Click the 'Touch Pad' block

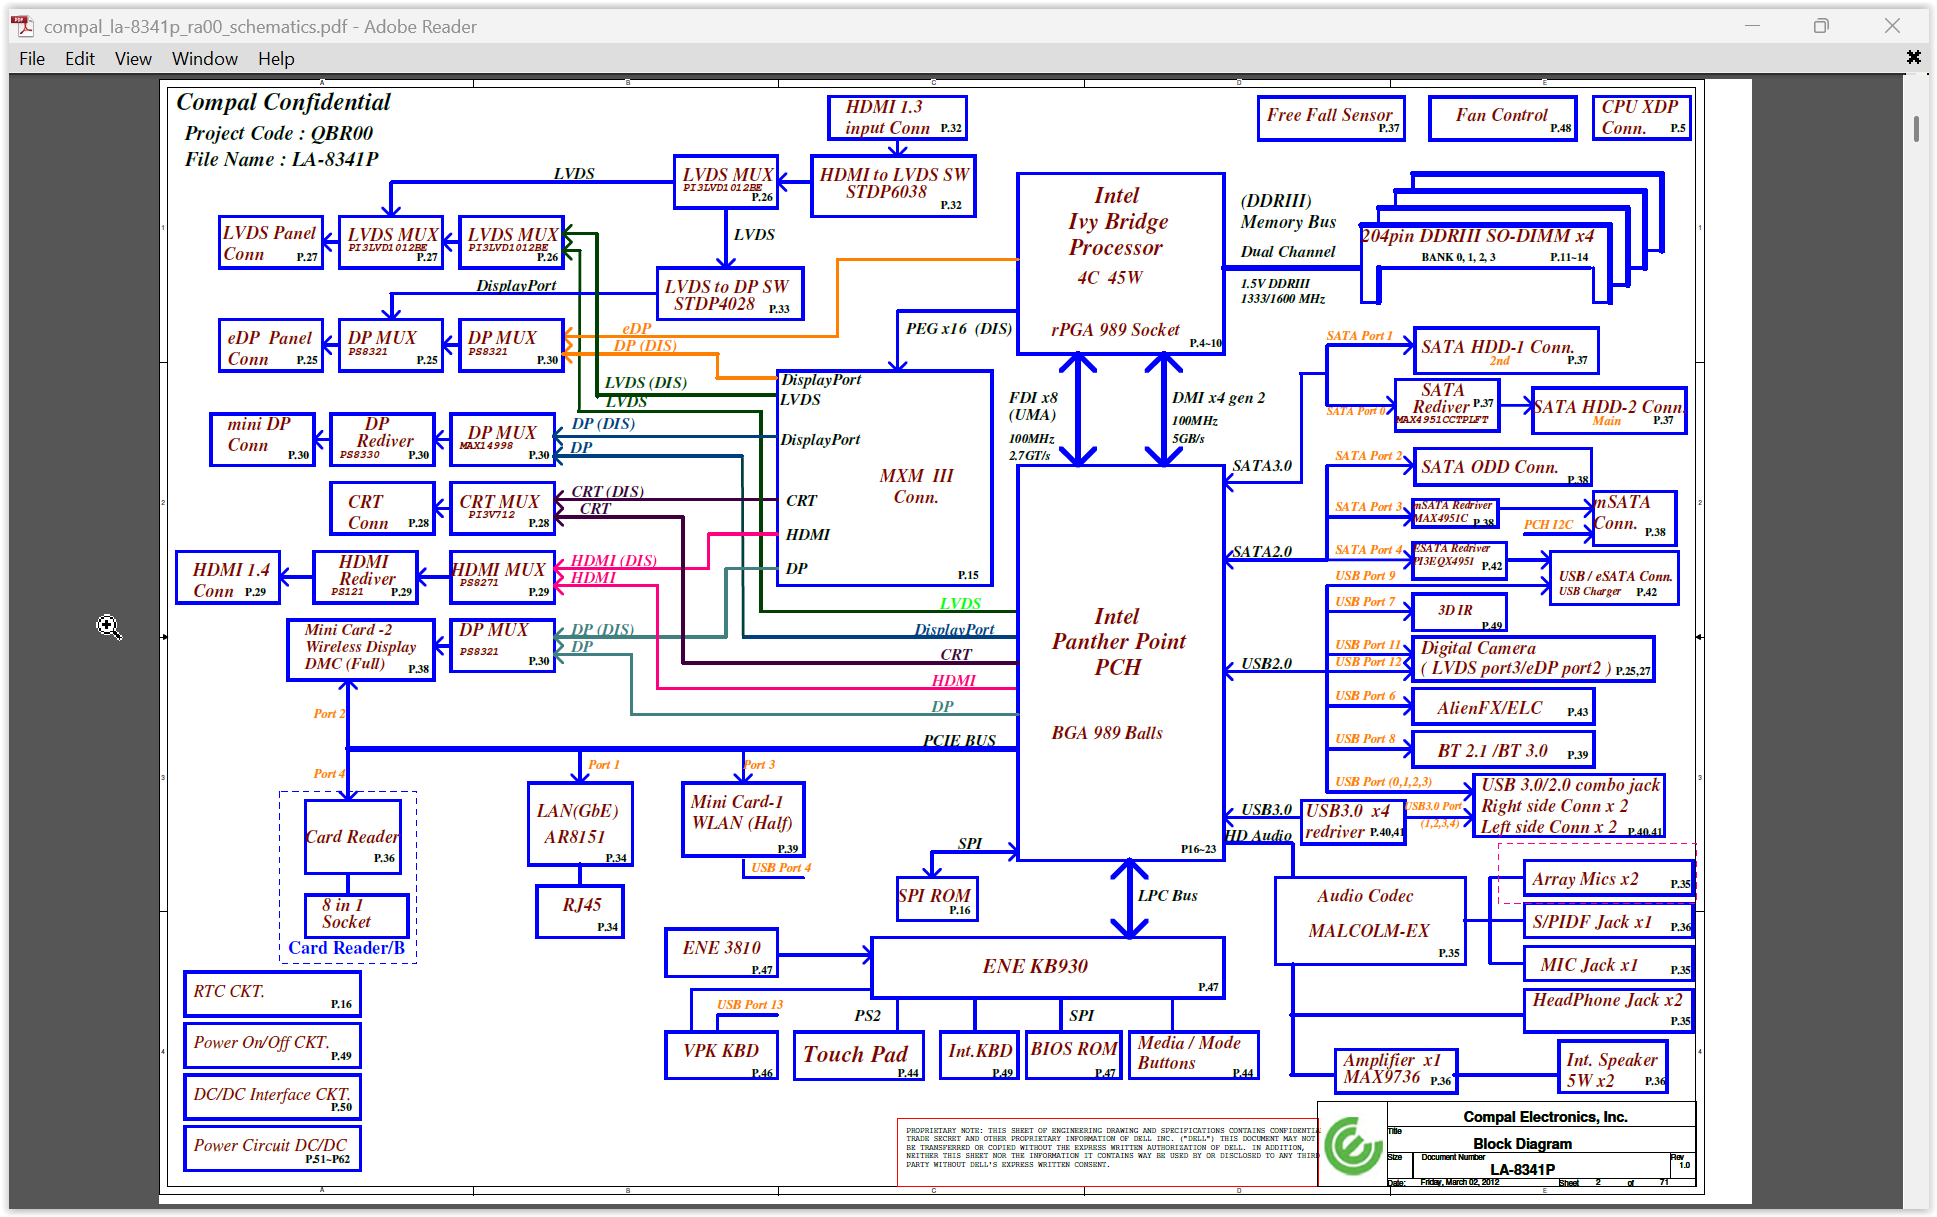pyautogui.click(x=859, y=1055)
